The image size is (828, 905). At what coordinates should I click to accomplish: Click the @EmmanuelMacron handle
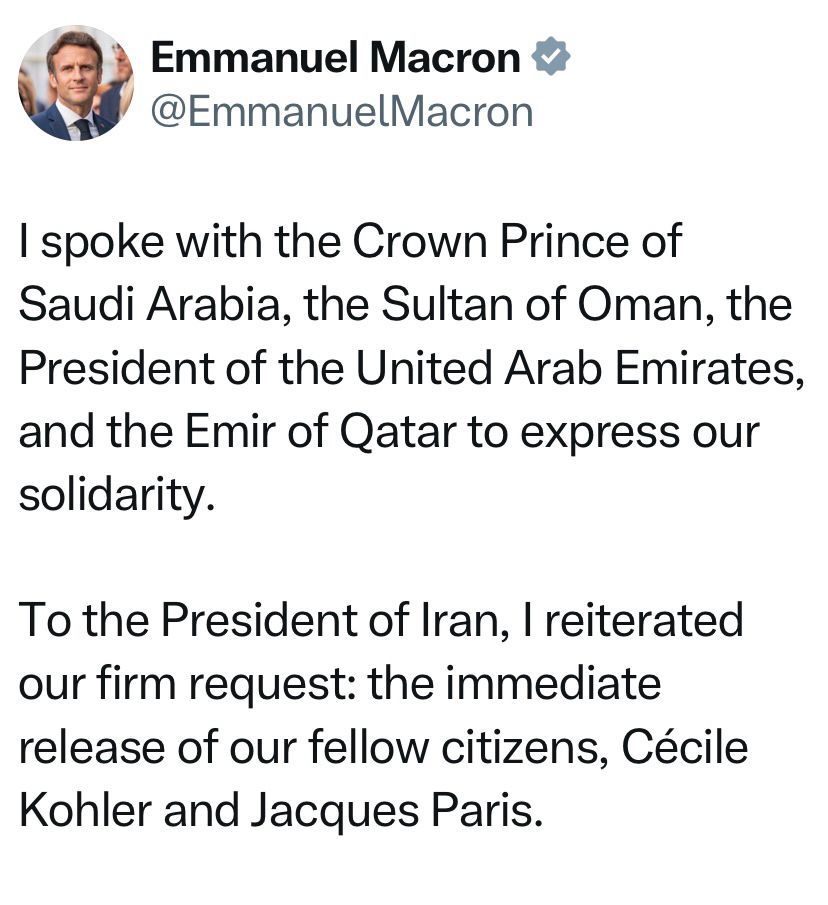tap(342, 113)
